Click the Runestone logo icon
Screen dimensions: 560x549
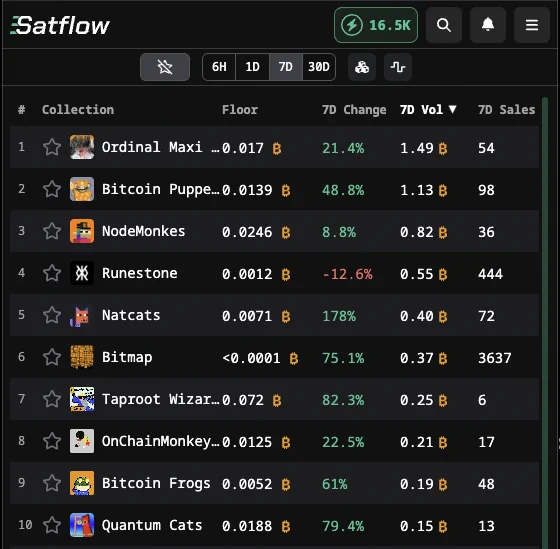82,273
